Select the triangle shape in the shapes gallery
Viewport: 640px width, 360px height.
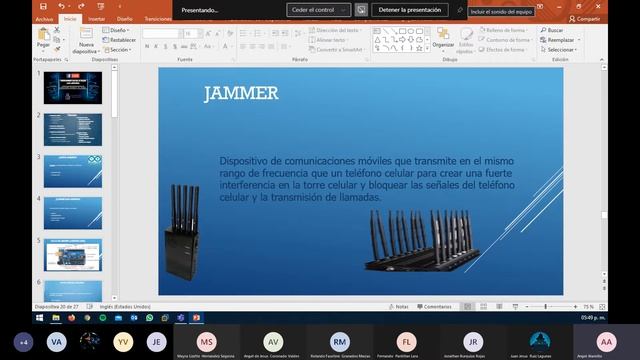377,40
